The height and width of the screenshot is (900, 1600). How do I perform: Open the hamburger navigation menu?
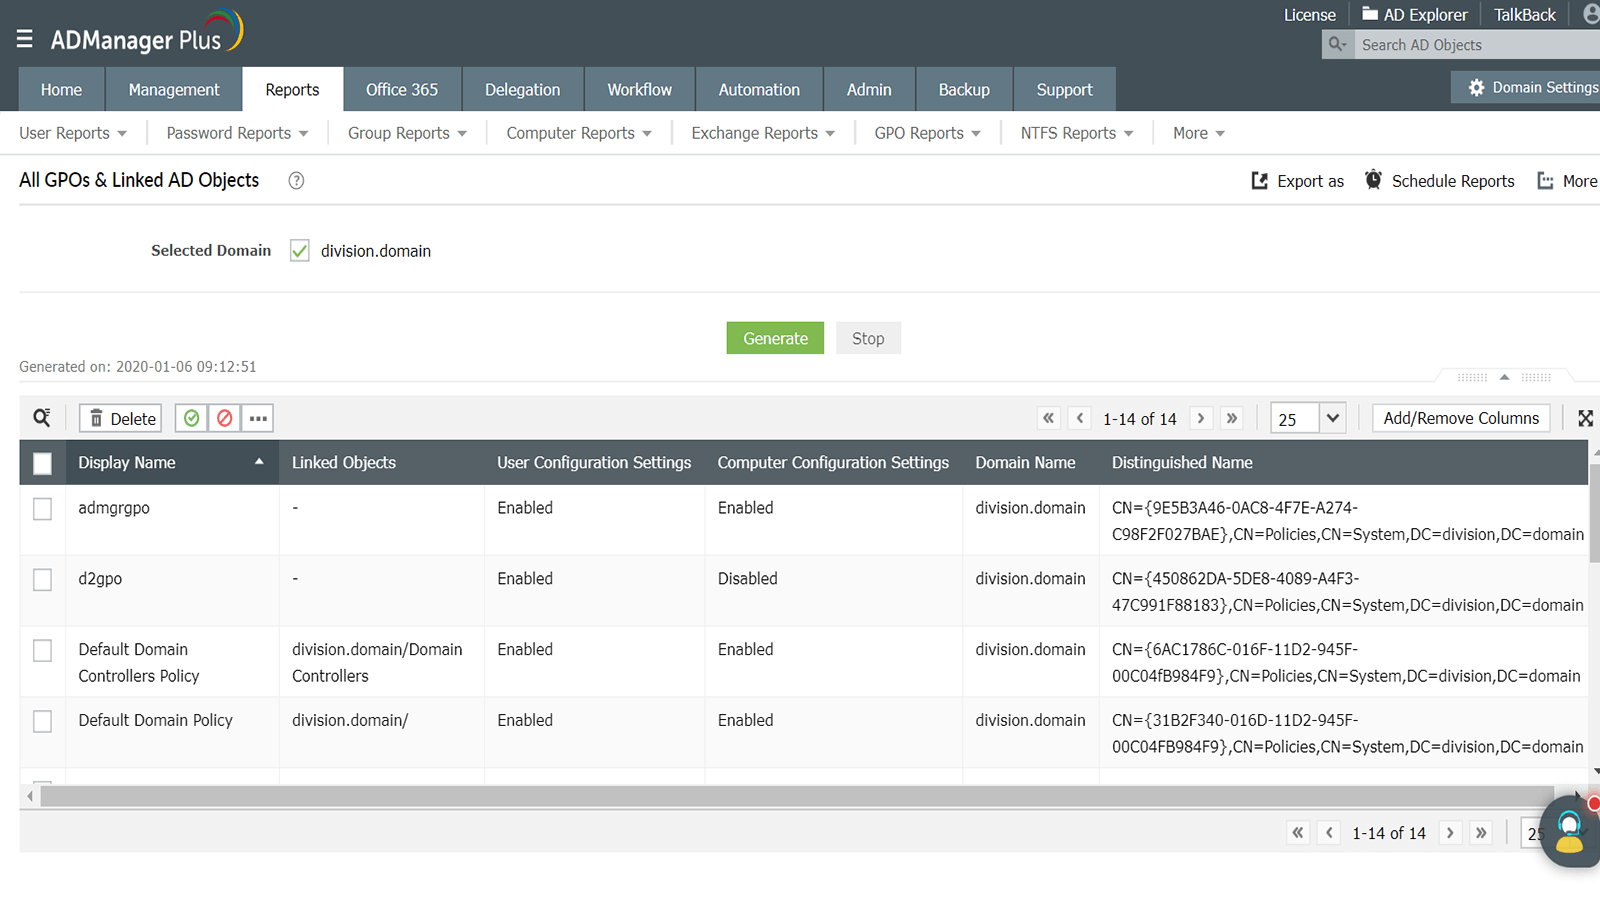point(25,39)
